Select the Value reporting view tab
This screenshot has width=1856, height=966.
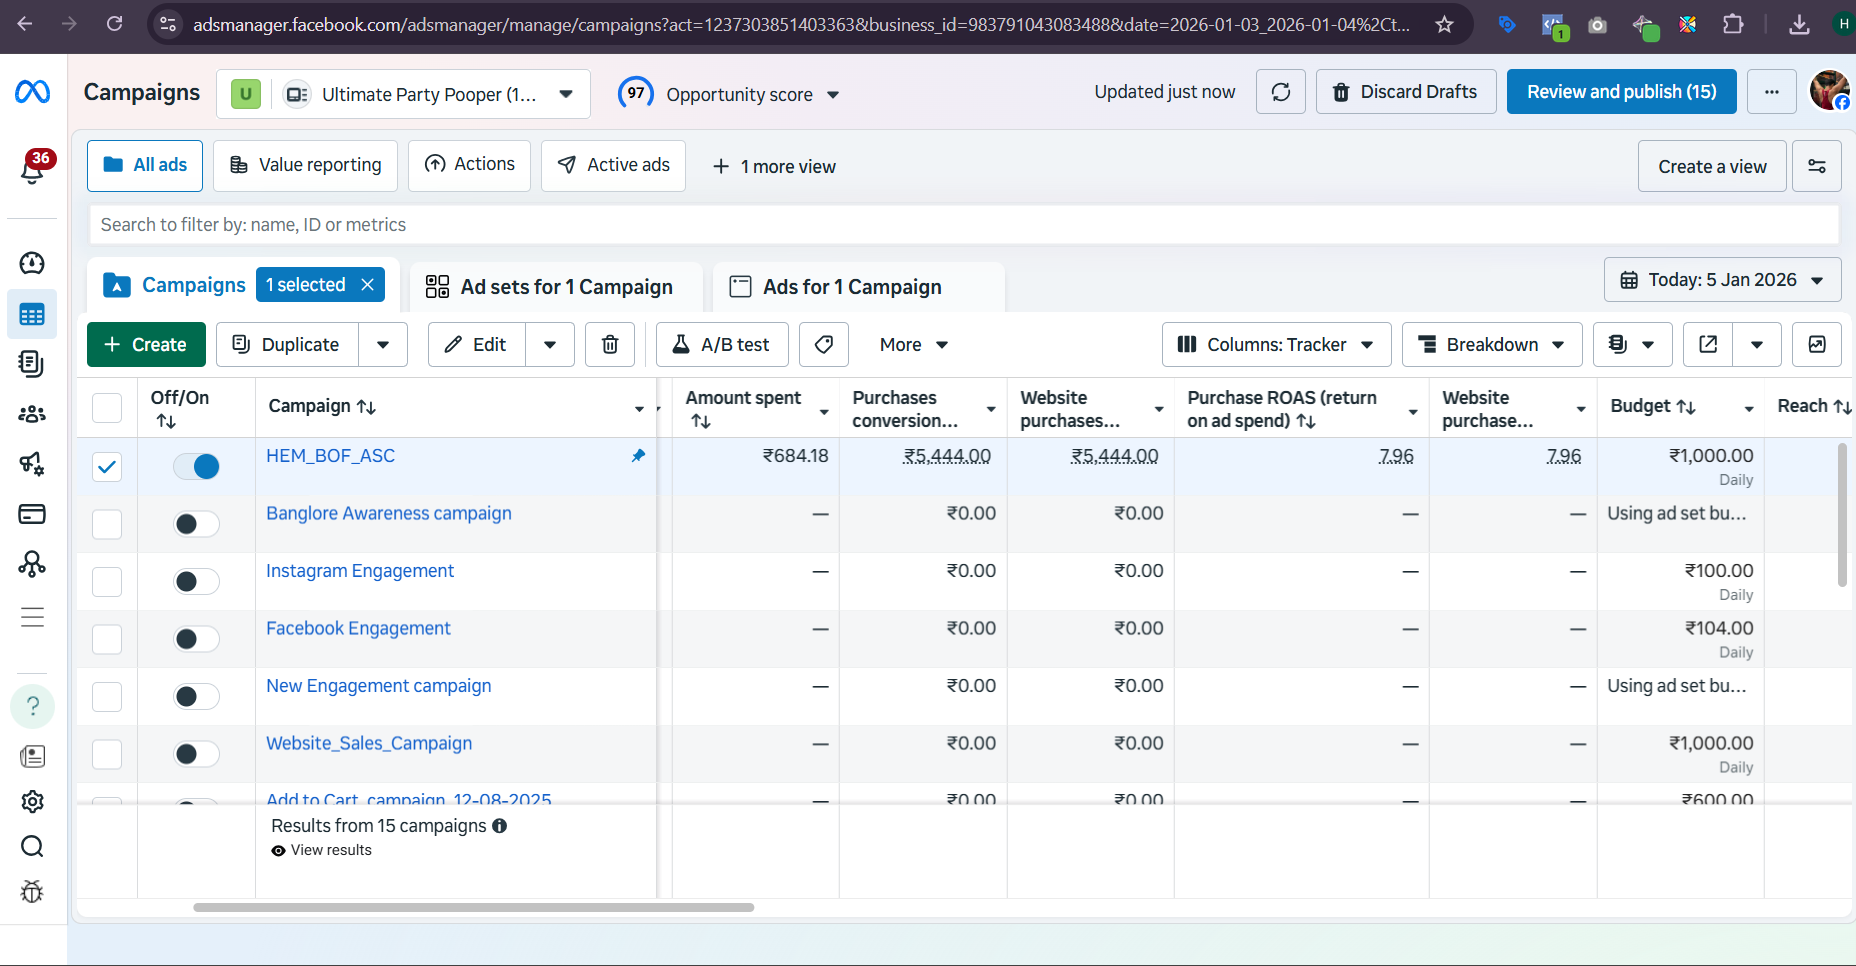305,165
